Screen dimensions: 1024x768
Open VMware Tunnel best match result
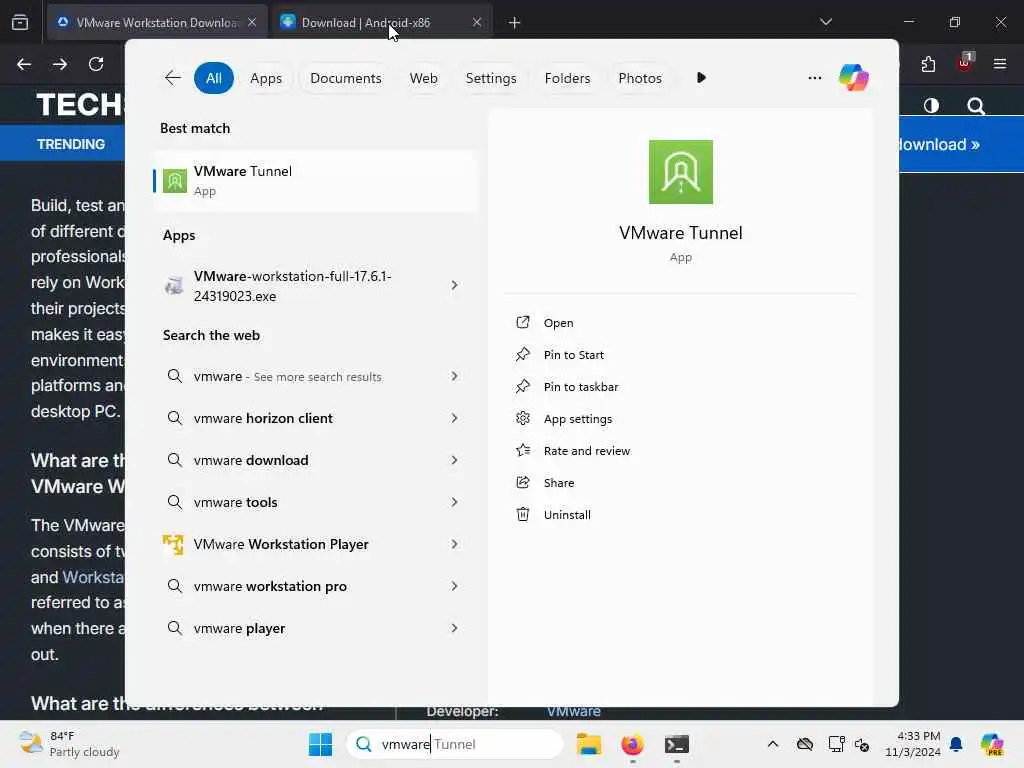point(315,181)
